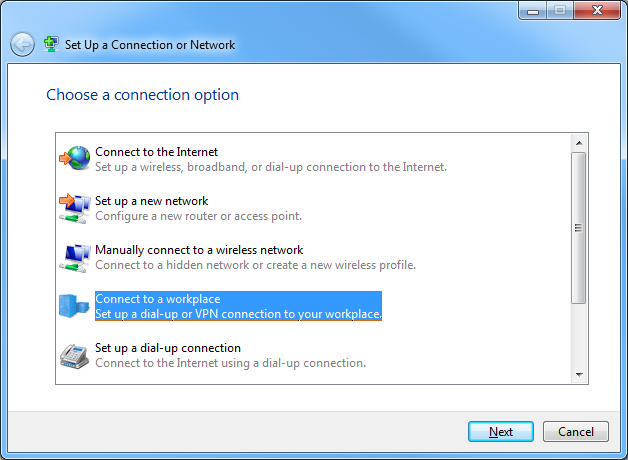Minimize the connection wizard window
628x460 pixels.
533,11
